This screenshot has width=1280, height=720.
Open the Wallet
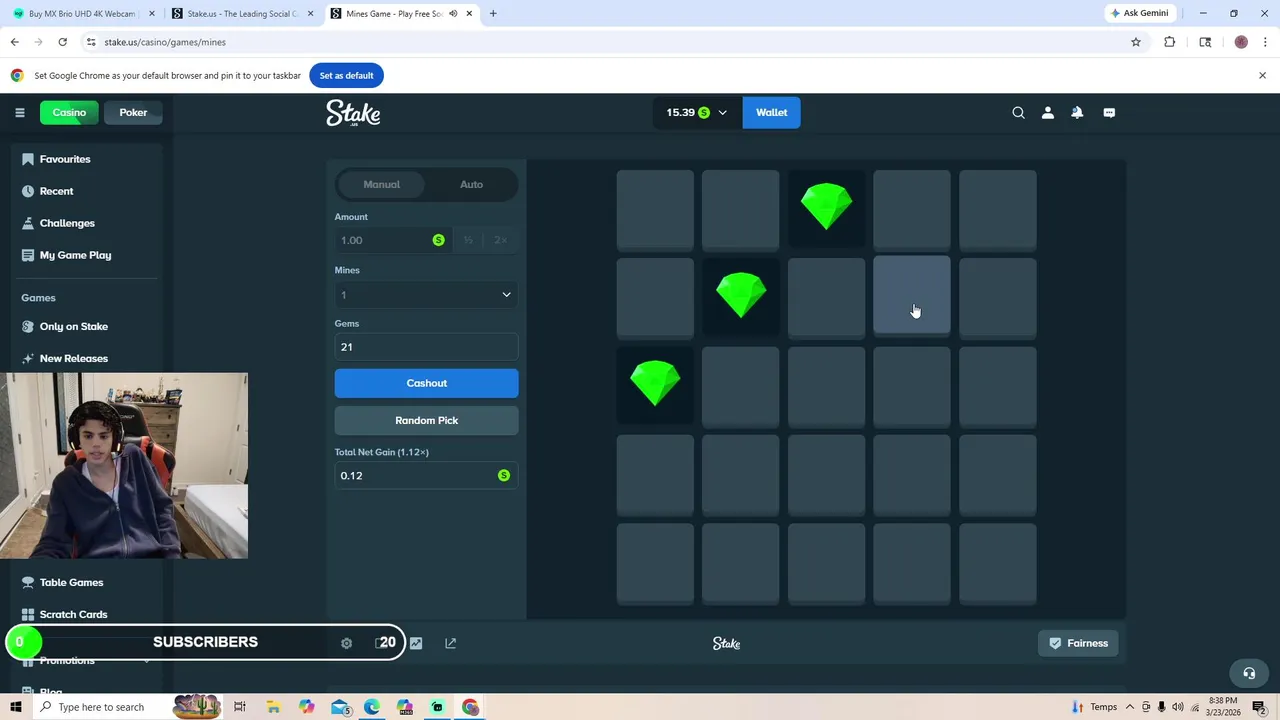click(x=771, y=113)
